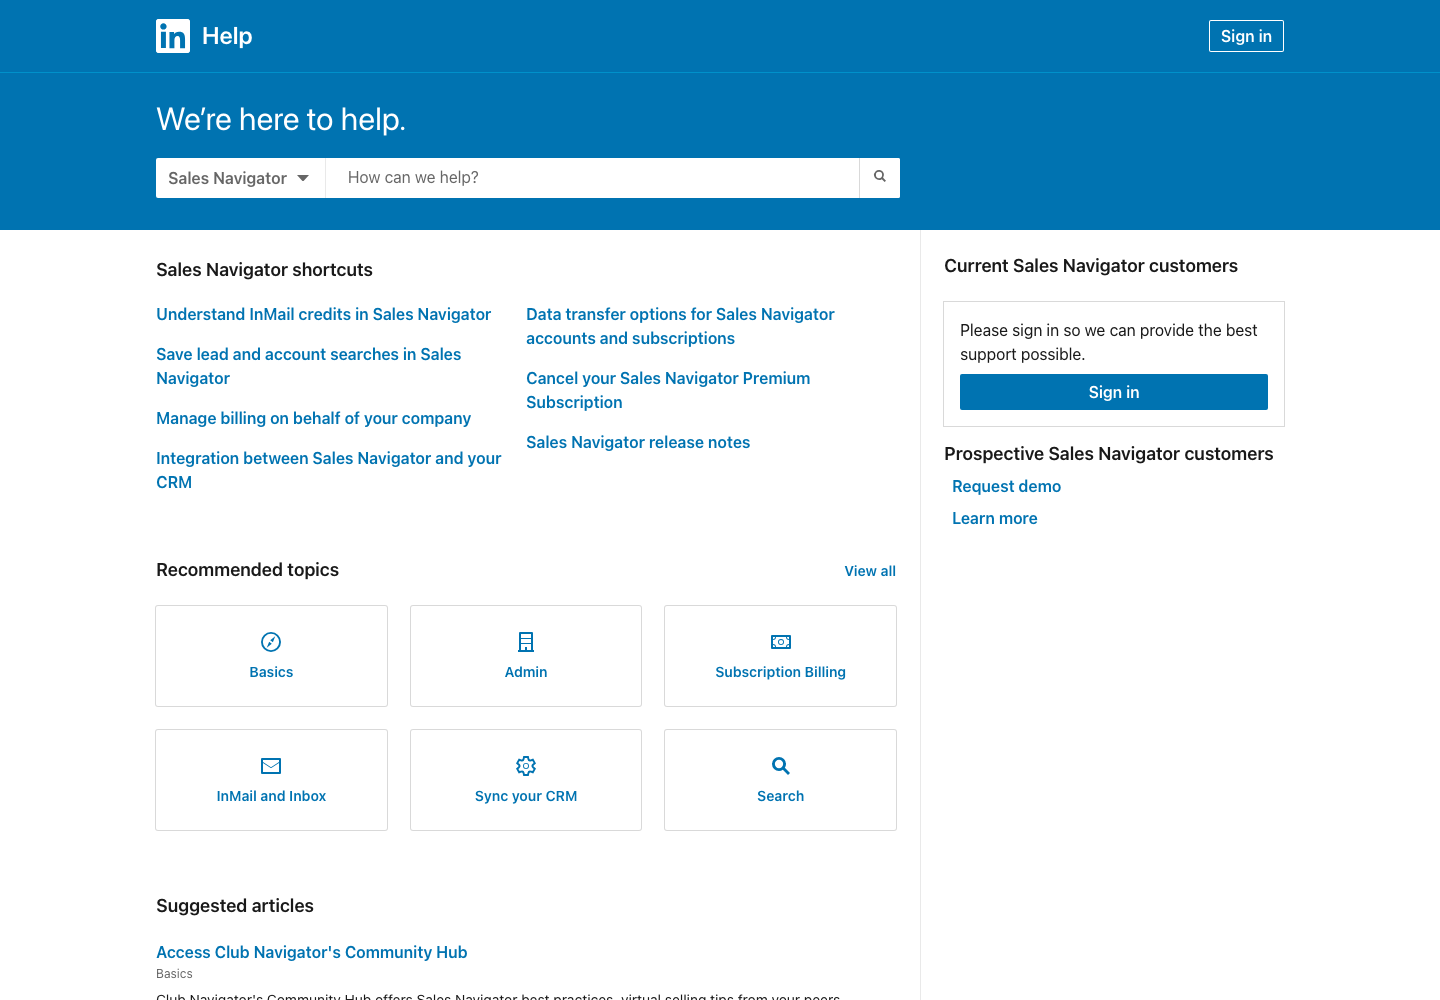Open the Basics compass icon
The image size is (1440, 1000).
(x=271, y=642)
